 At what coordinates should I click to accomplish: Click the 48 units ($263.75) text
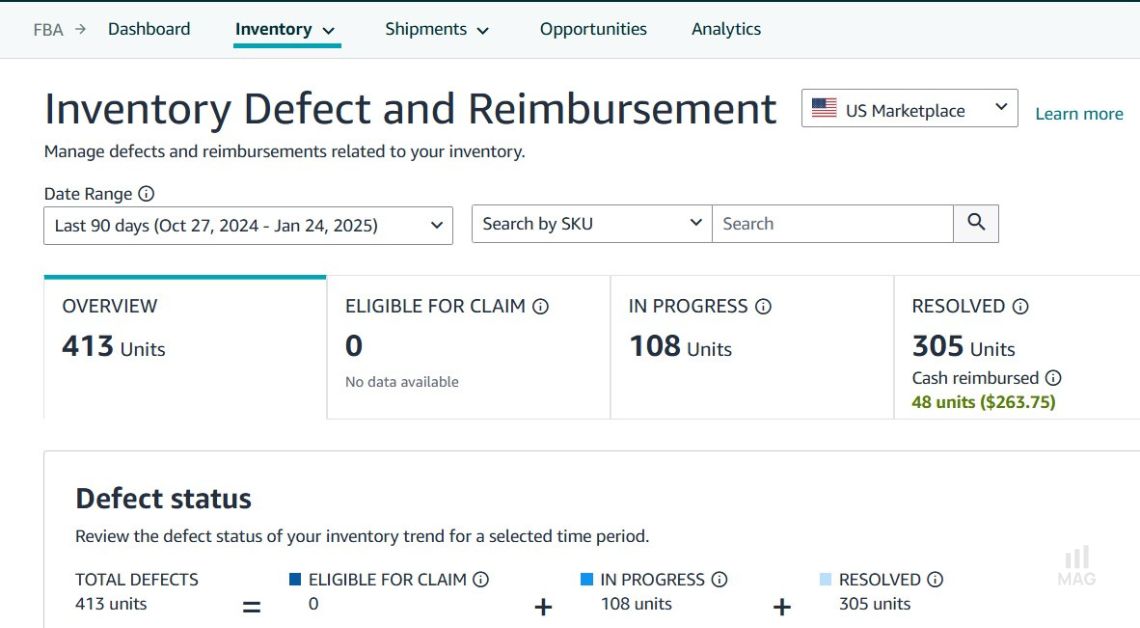coord(984,402)
